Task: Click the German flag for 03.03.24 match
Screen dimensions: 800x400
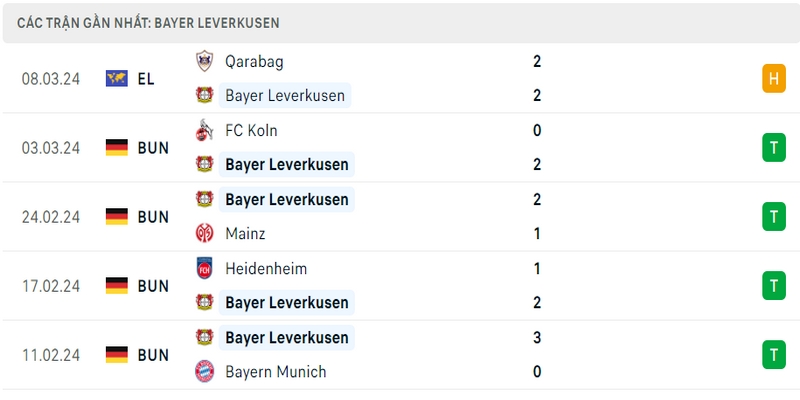Action: pos(117,147)
